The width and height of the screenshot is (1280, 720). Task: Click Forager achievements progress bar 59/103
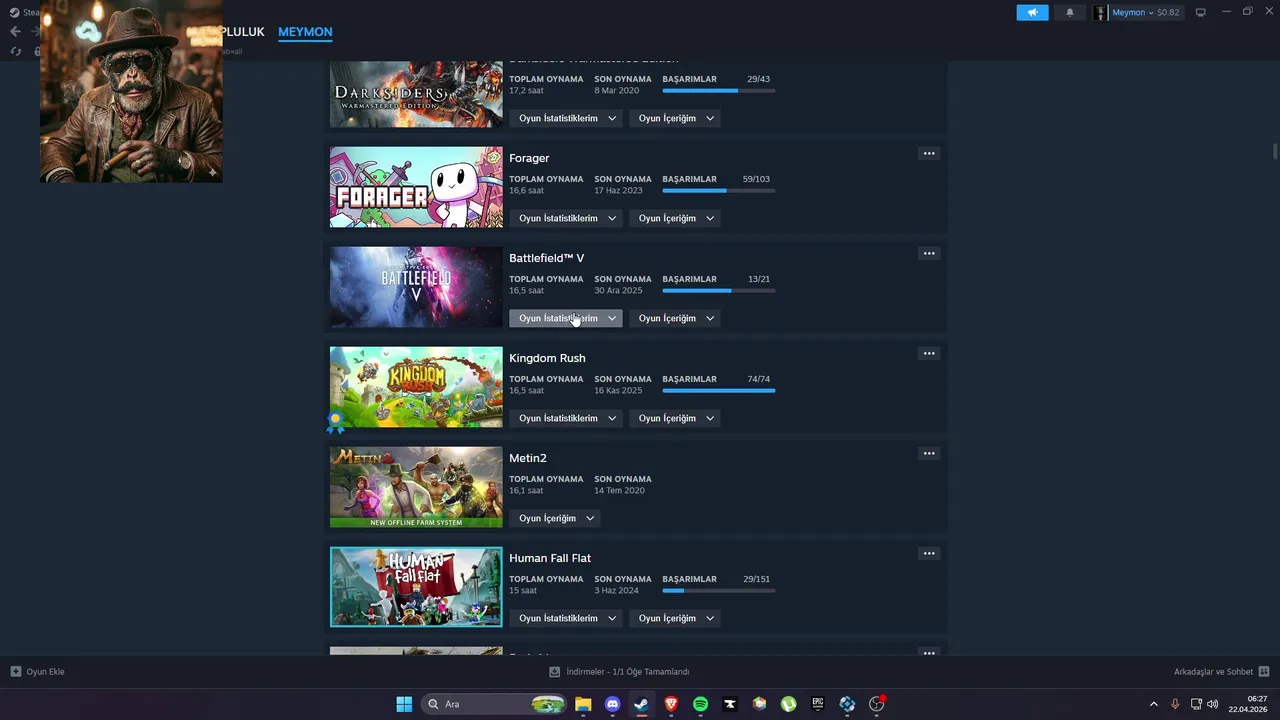[x=719, y=190]
